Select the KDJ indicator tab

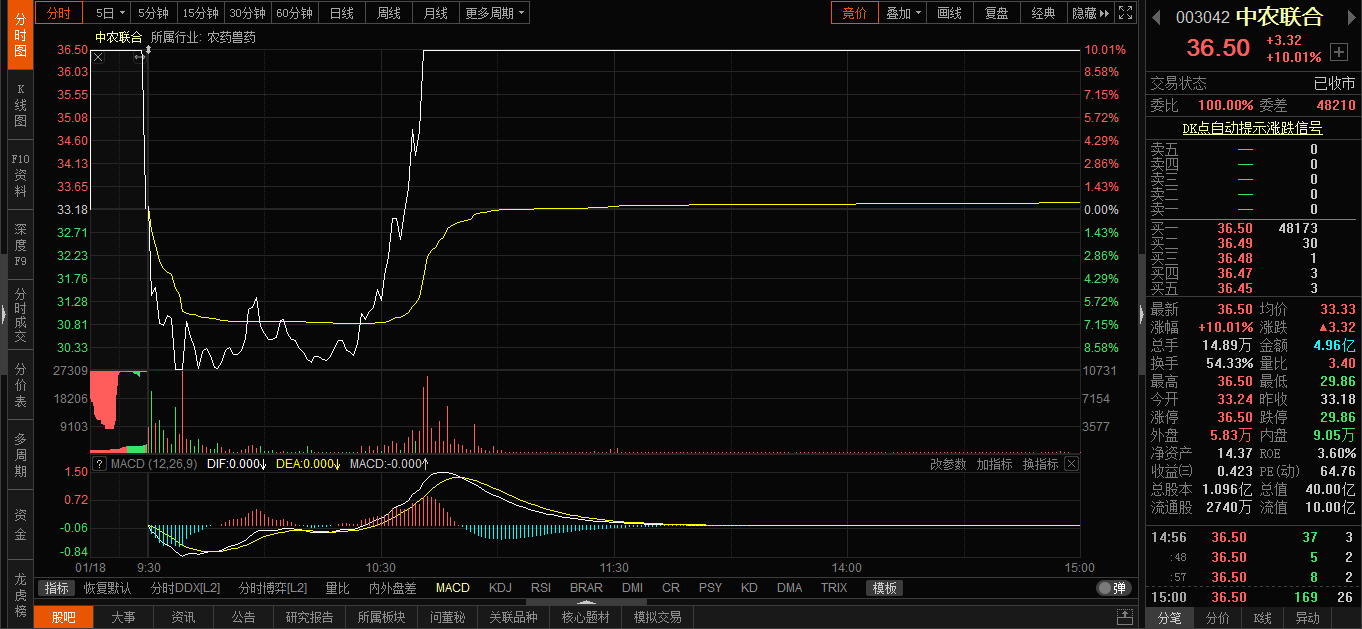point(500,588)
